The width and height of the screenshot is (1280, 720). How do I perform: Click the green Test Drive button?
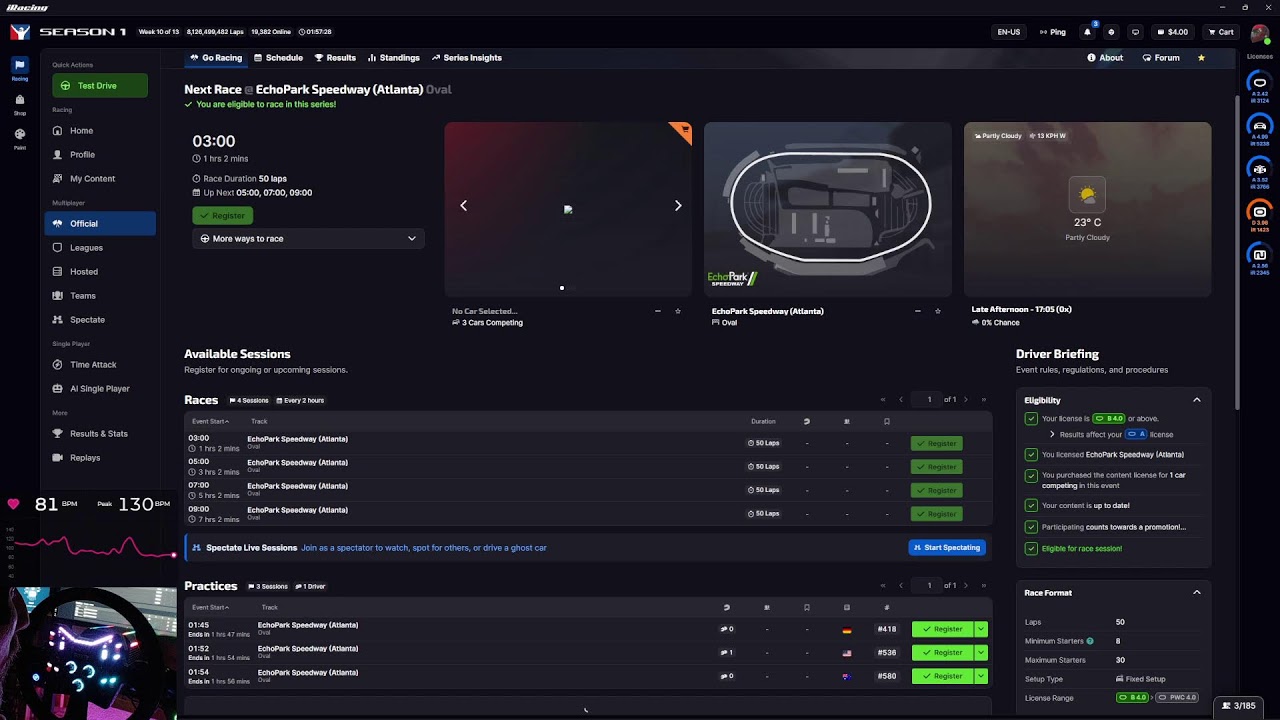click(x=100, y=86)
